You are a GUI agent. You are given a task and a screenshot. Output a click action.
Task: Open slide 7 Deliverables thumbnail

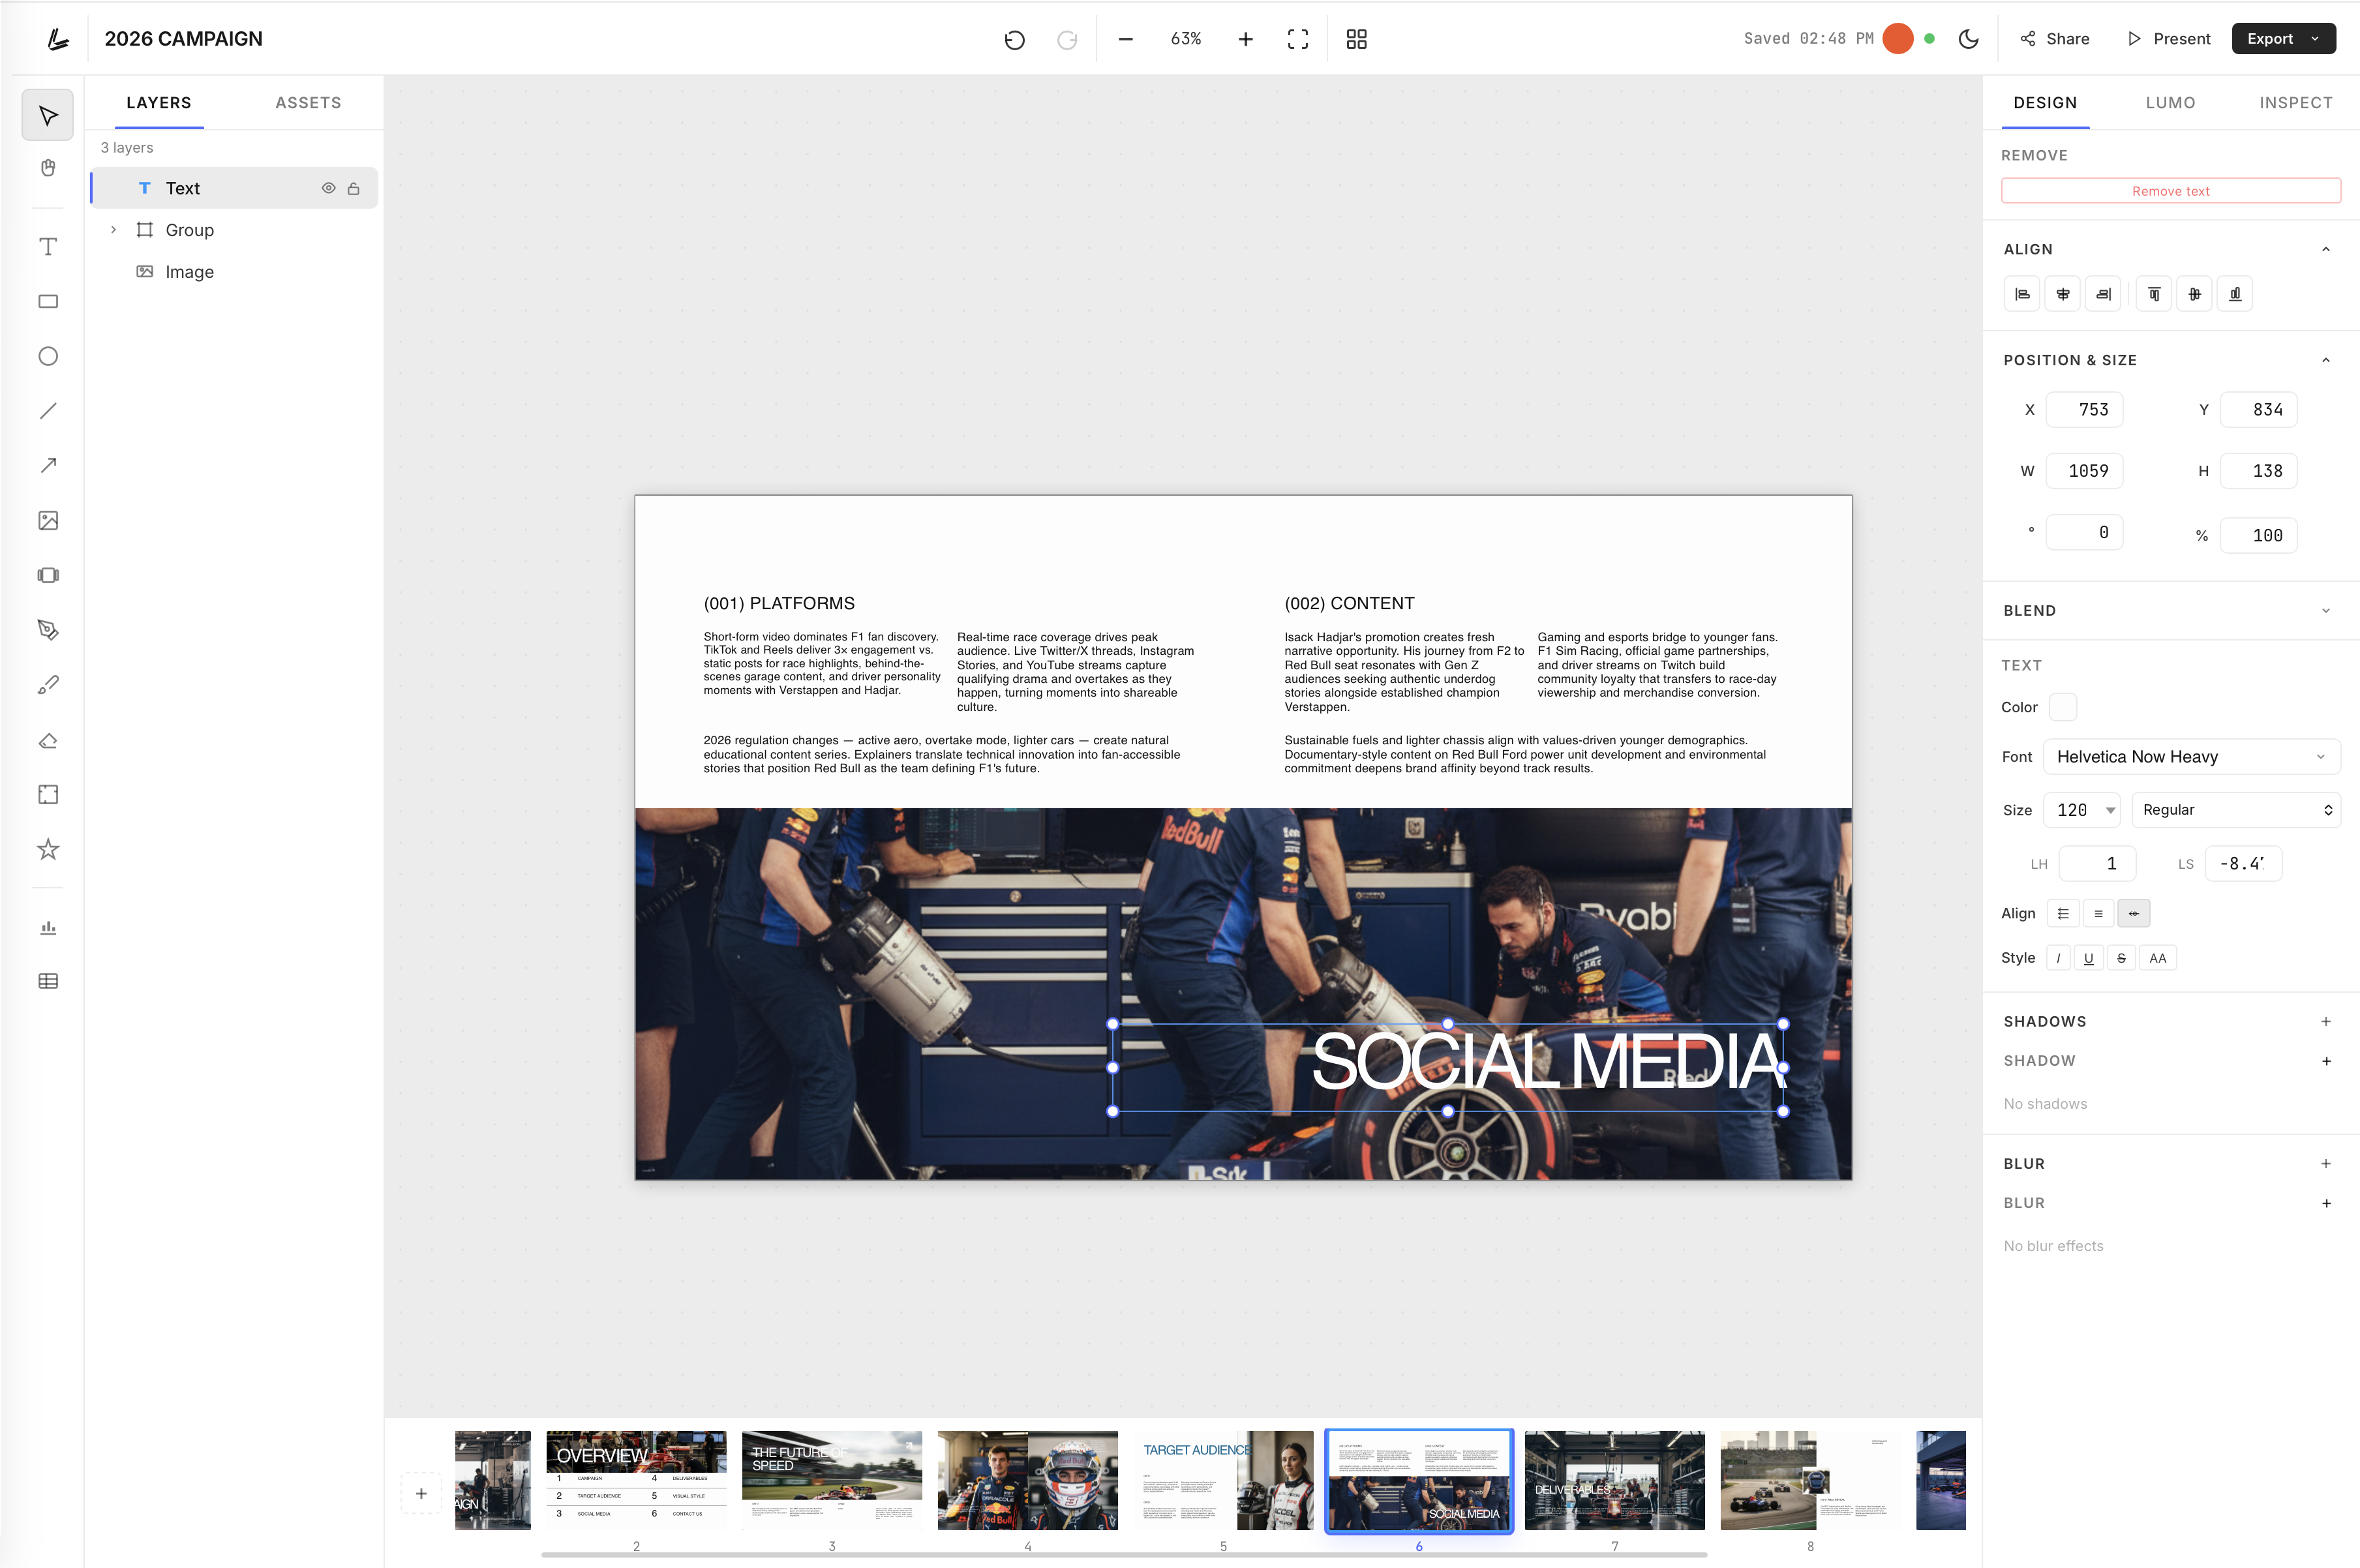pyautogui.click(x=1614, y=1480)
